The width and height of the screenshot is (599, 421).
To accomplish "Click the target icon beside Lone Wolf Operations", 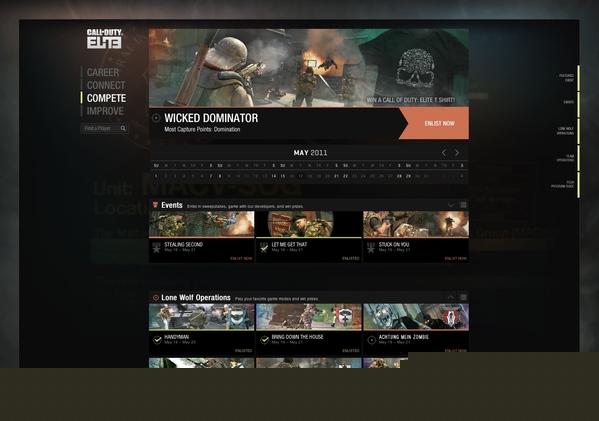I will click(x=155, y=298).
